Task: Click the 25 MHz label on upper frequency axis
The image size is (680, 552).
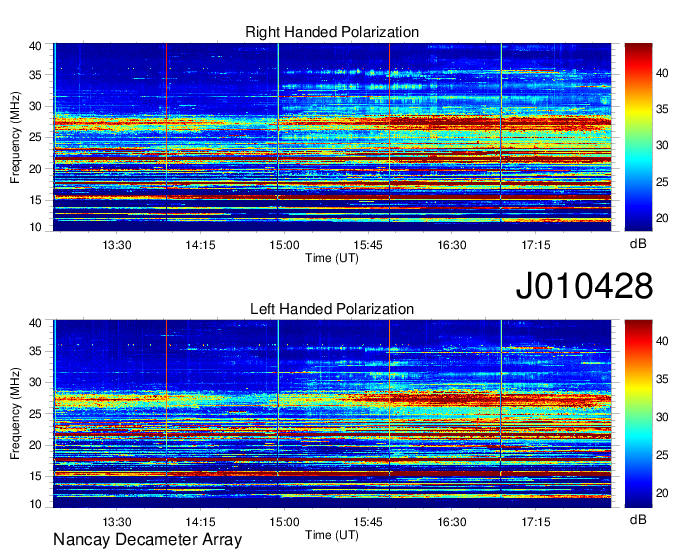Action: tap(35, 137)
